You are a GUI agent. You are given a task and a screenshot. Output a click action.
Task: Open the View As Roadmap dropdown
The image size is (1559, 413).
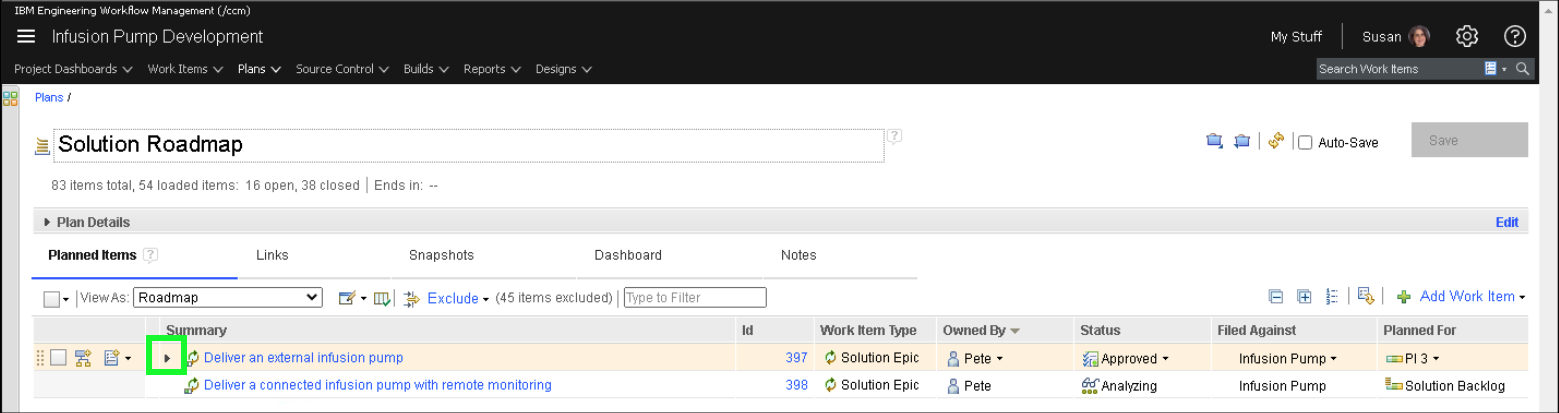pos(227,298)
